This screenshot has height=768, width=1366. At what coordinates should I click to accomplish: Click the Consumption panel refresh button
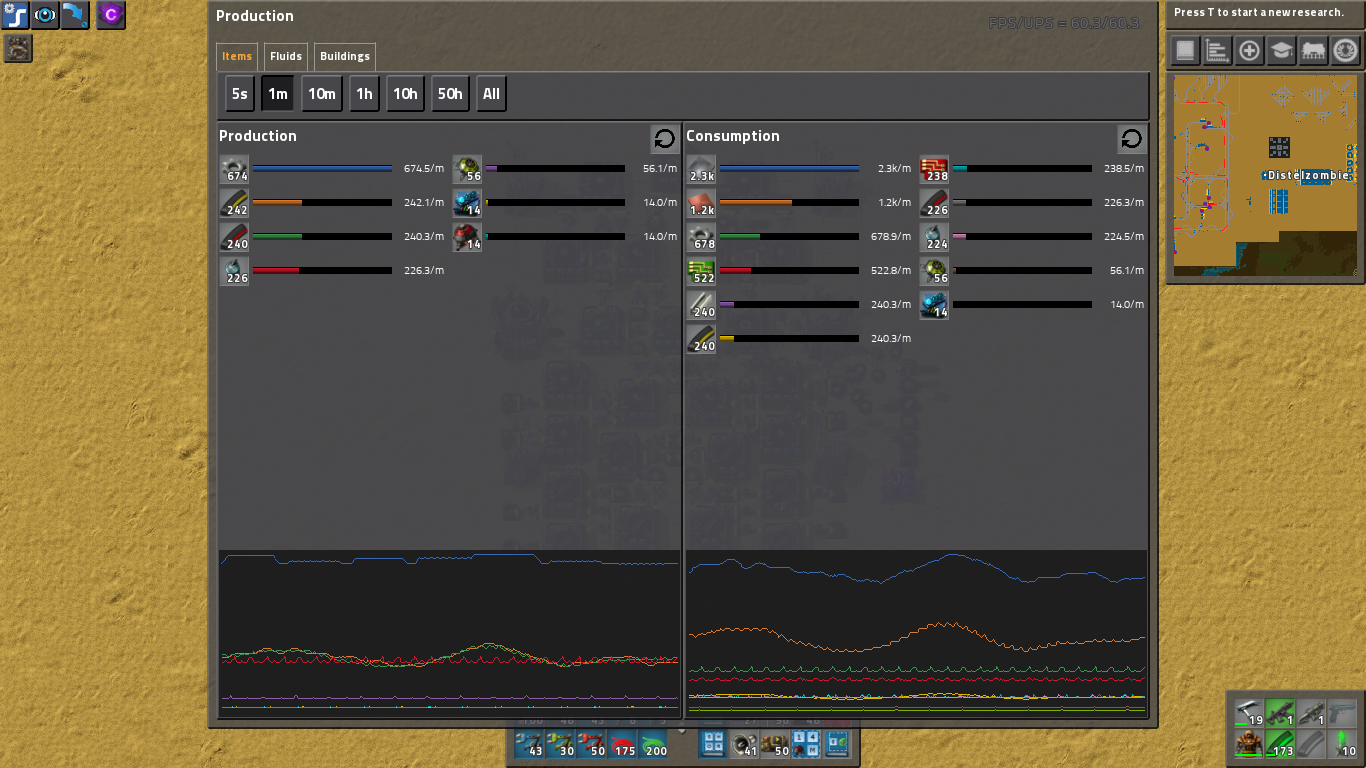pos(1132,139)
